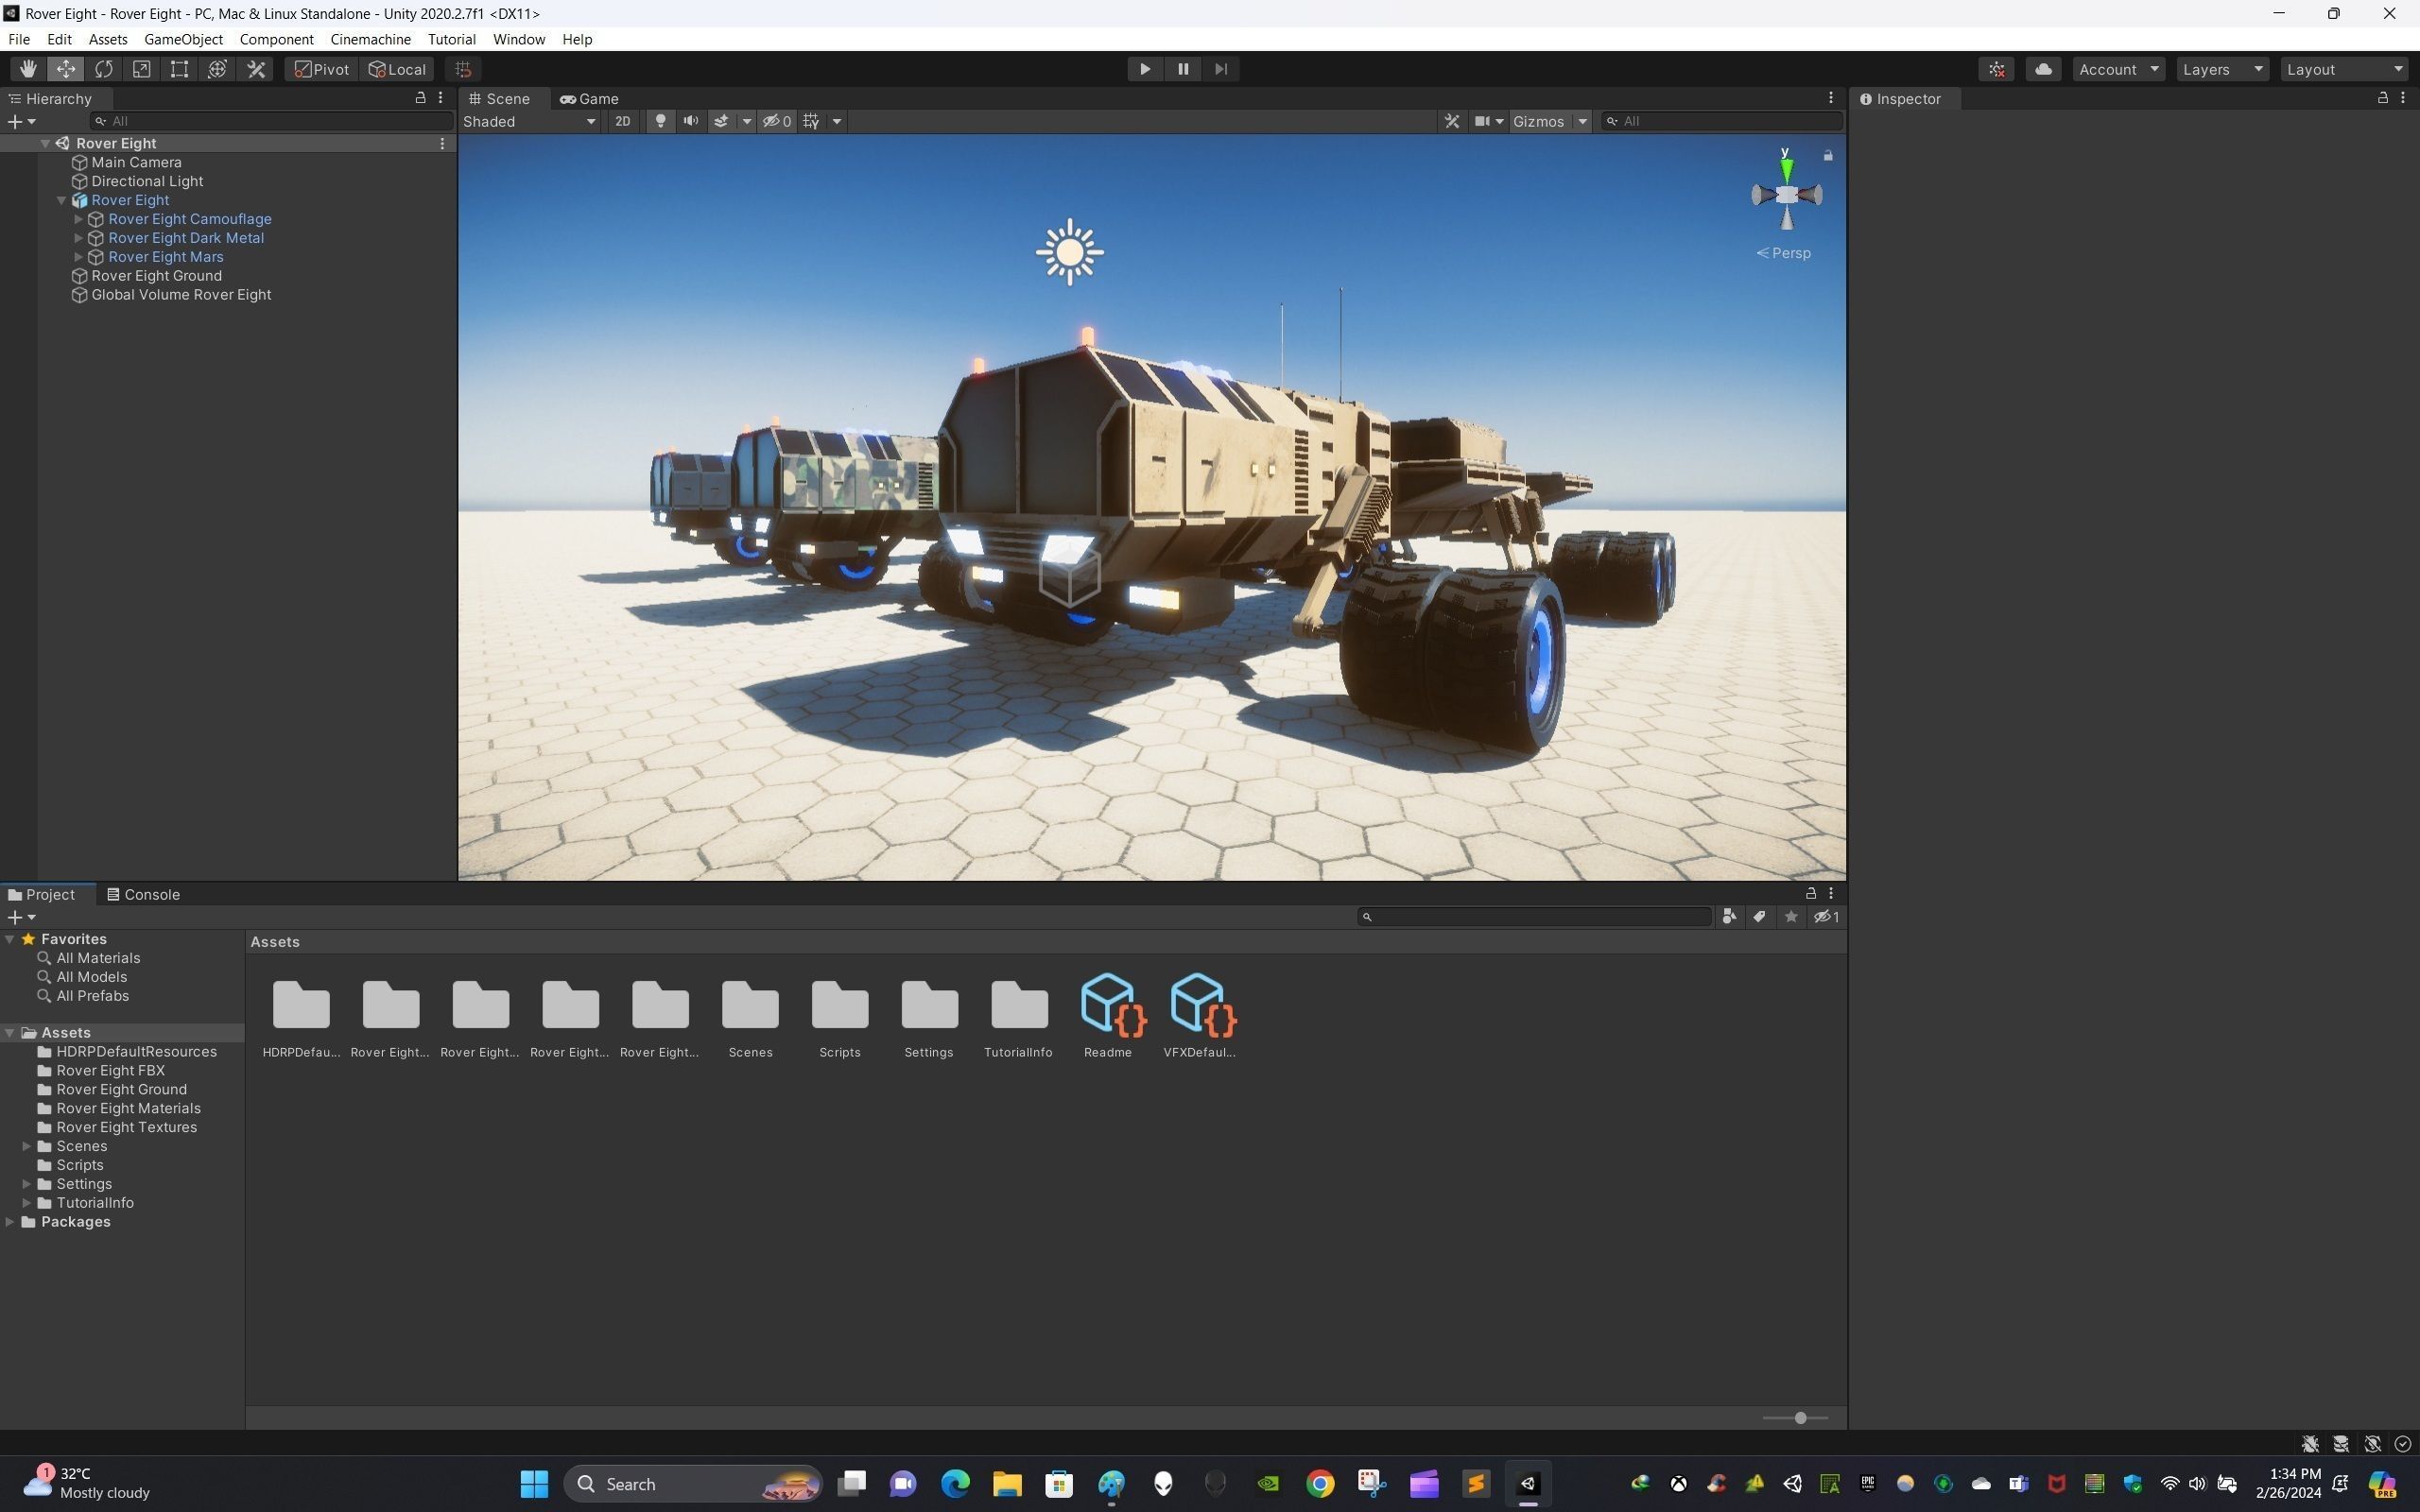Image resolution: width=2420 pixels, height=1512 pixels.
Task: Open the Cinemachine menu
Action: tap(370, 39)
